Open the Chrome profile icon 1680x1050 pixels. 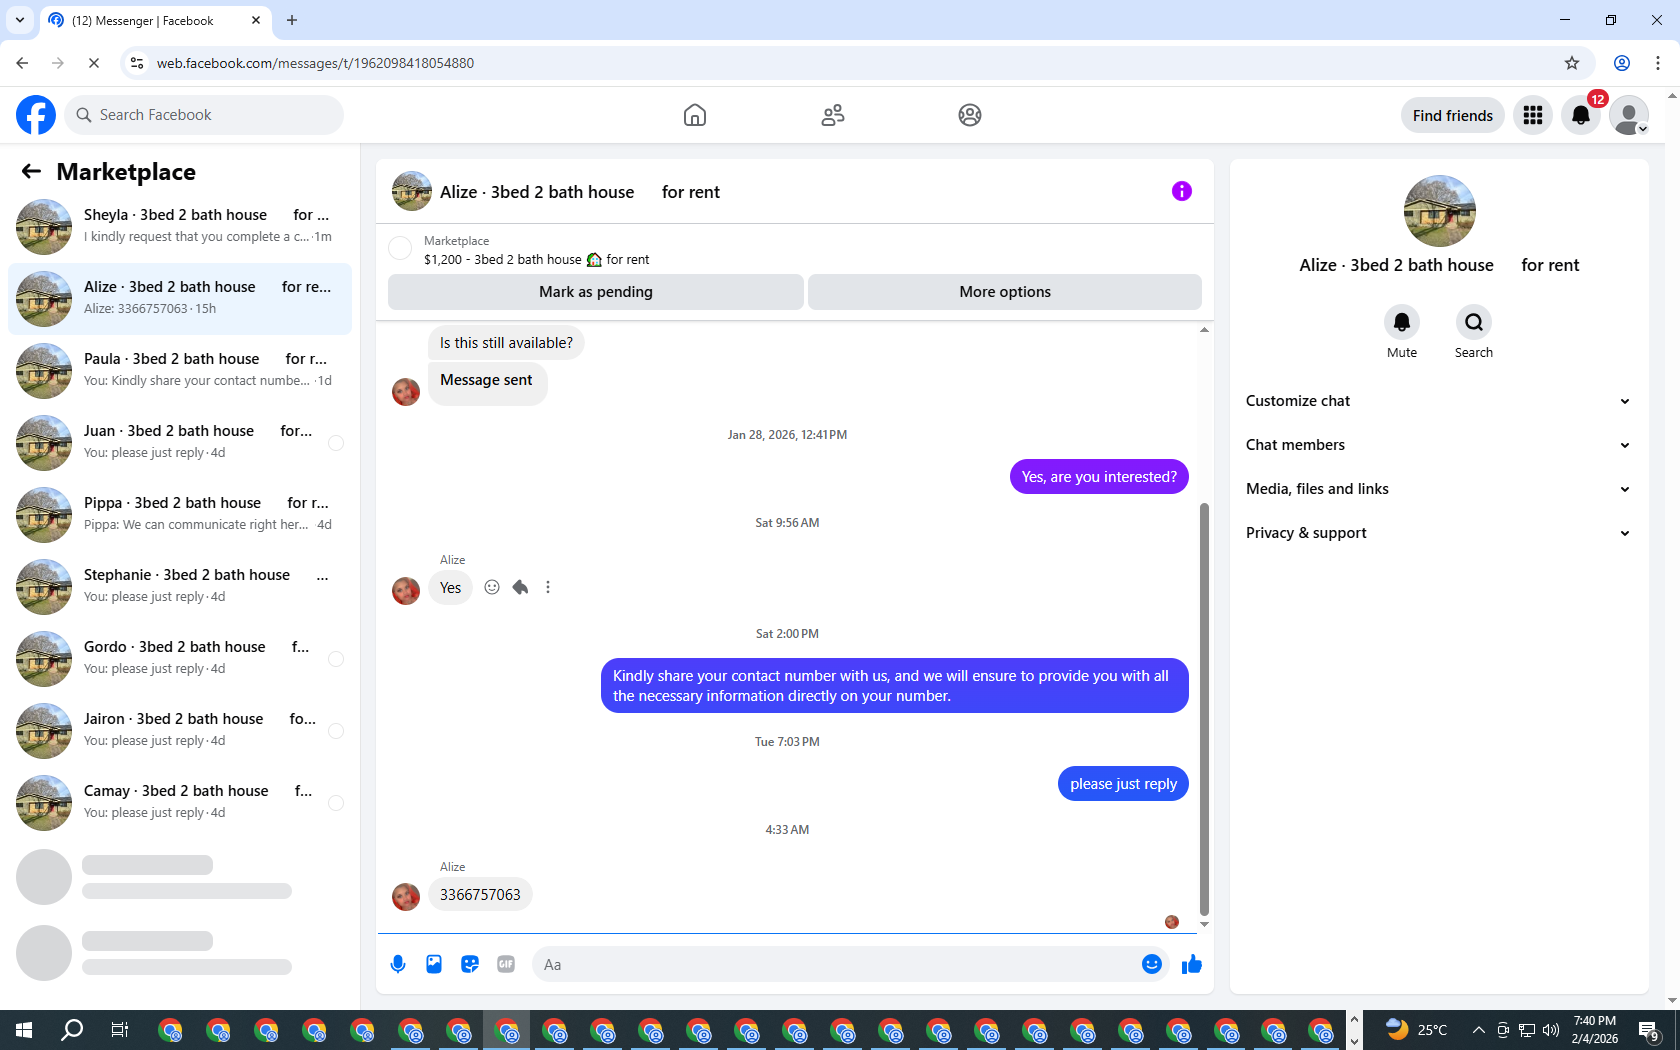[x=1622, y=63]
